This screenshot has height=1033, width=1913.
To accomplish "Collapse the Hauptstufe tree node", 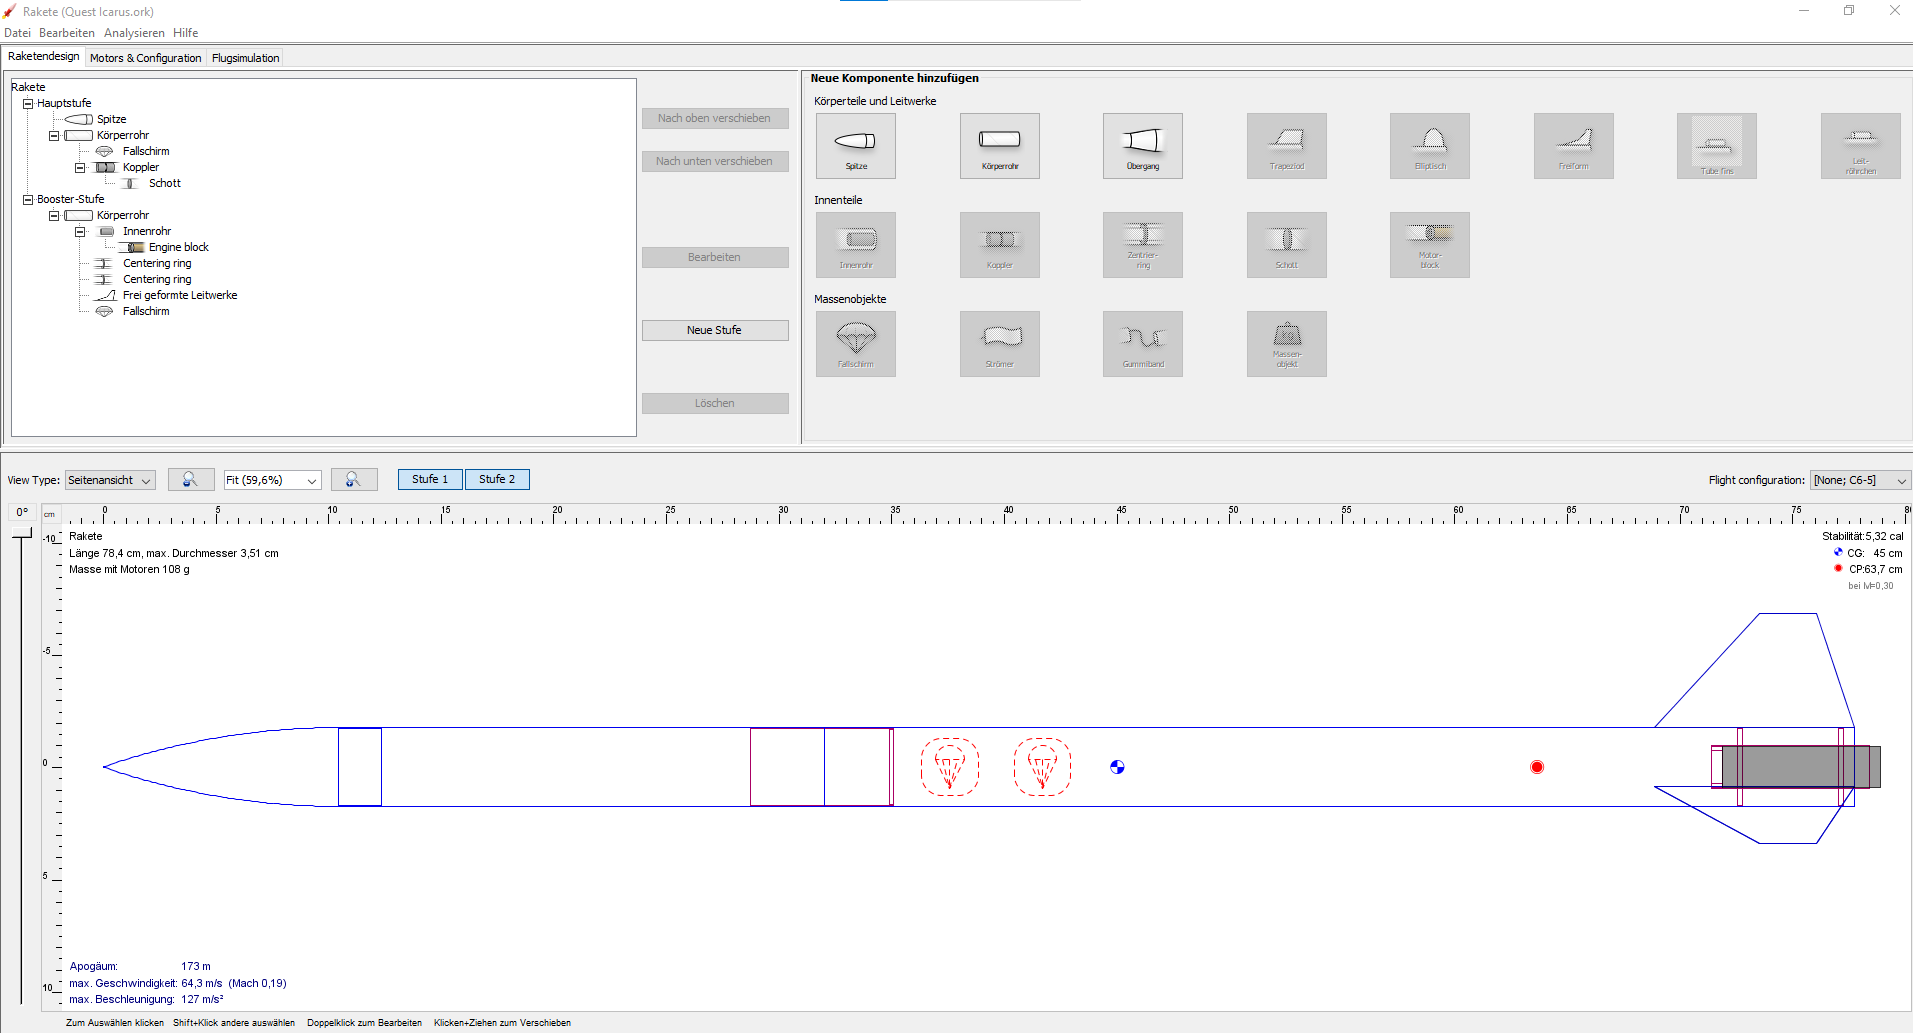I will 28,103.
